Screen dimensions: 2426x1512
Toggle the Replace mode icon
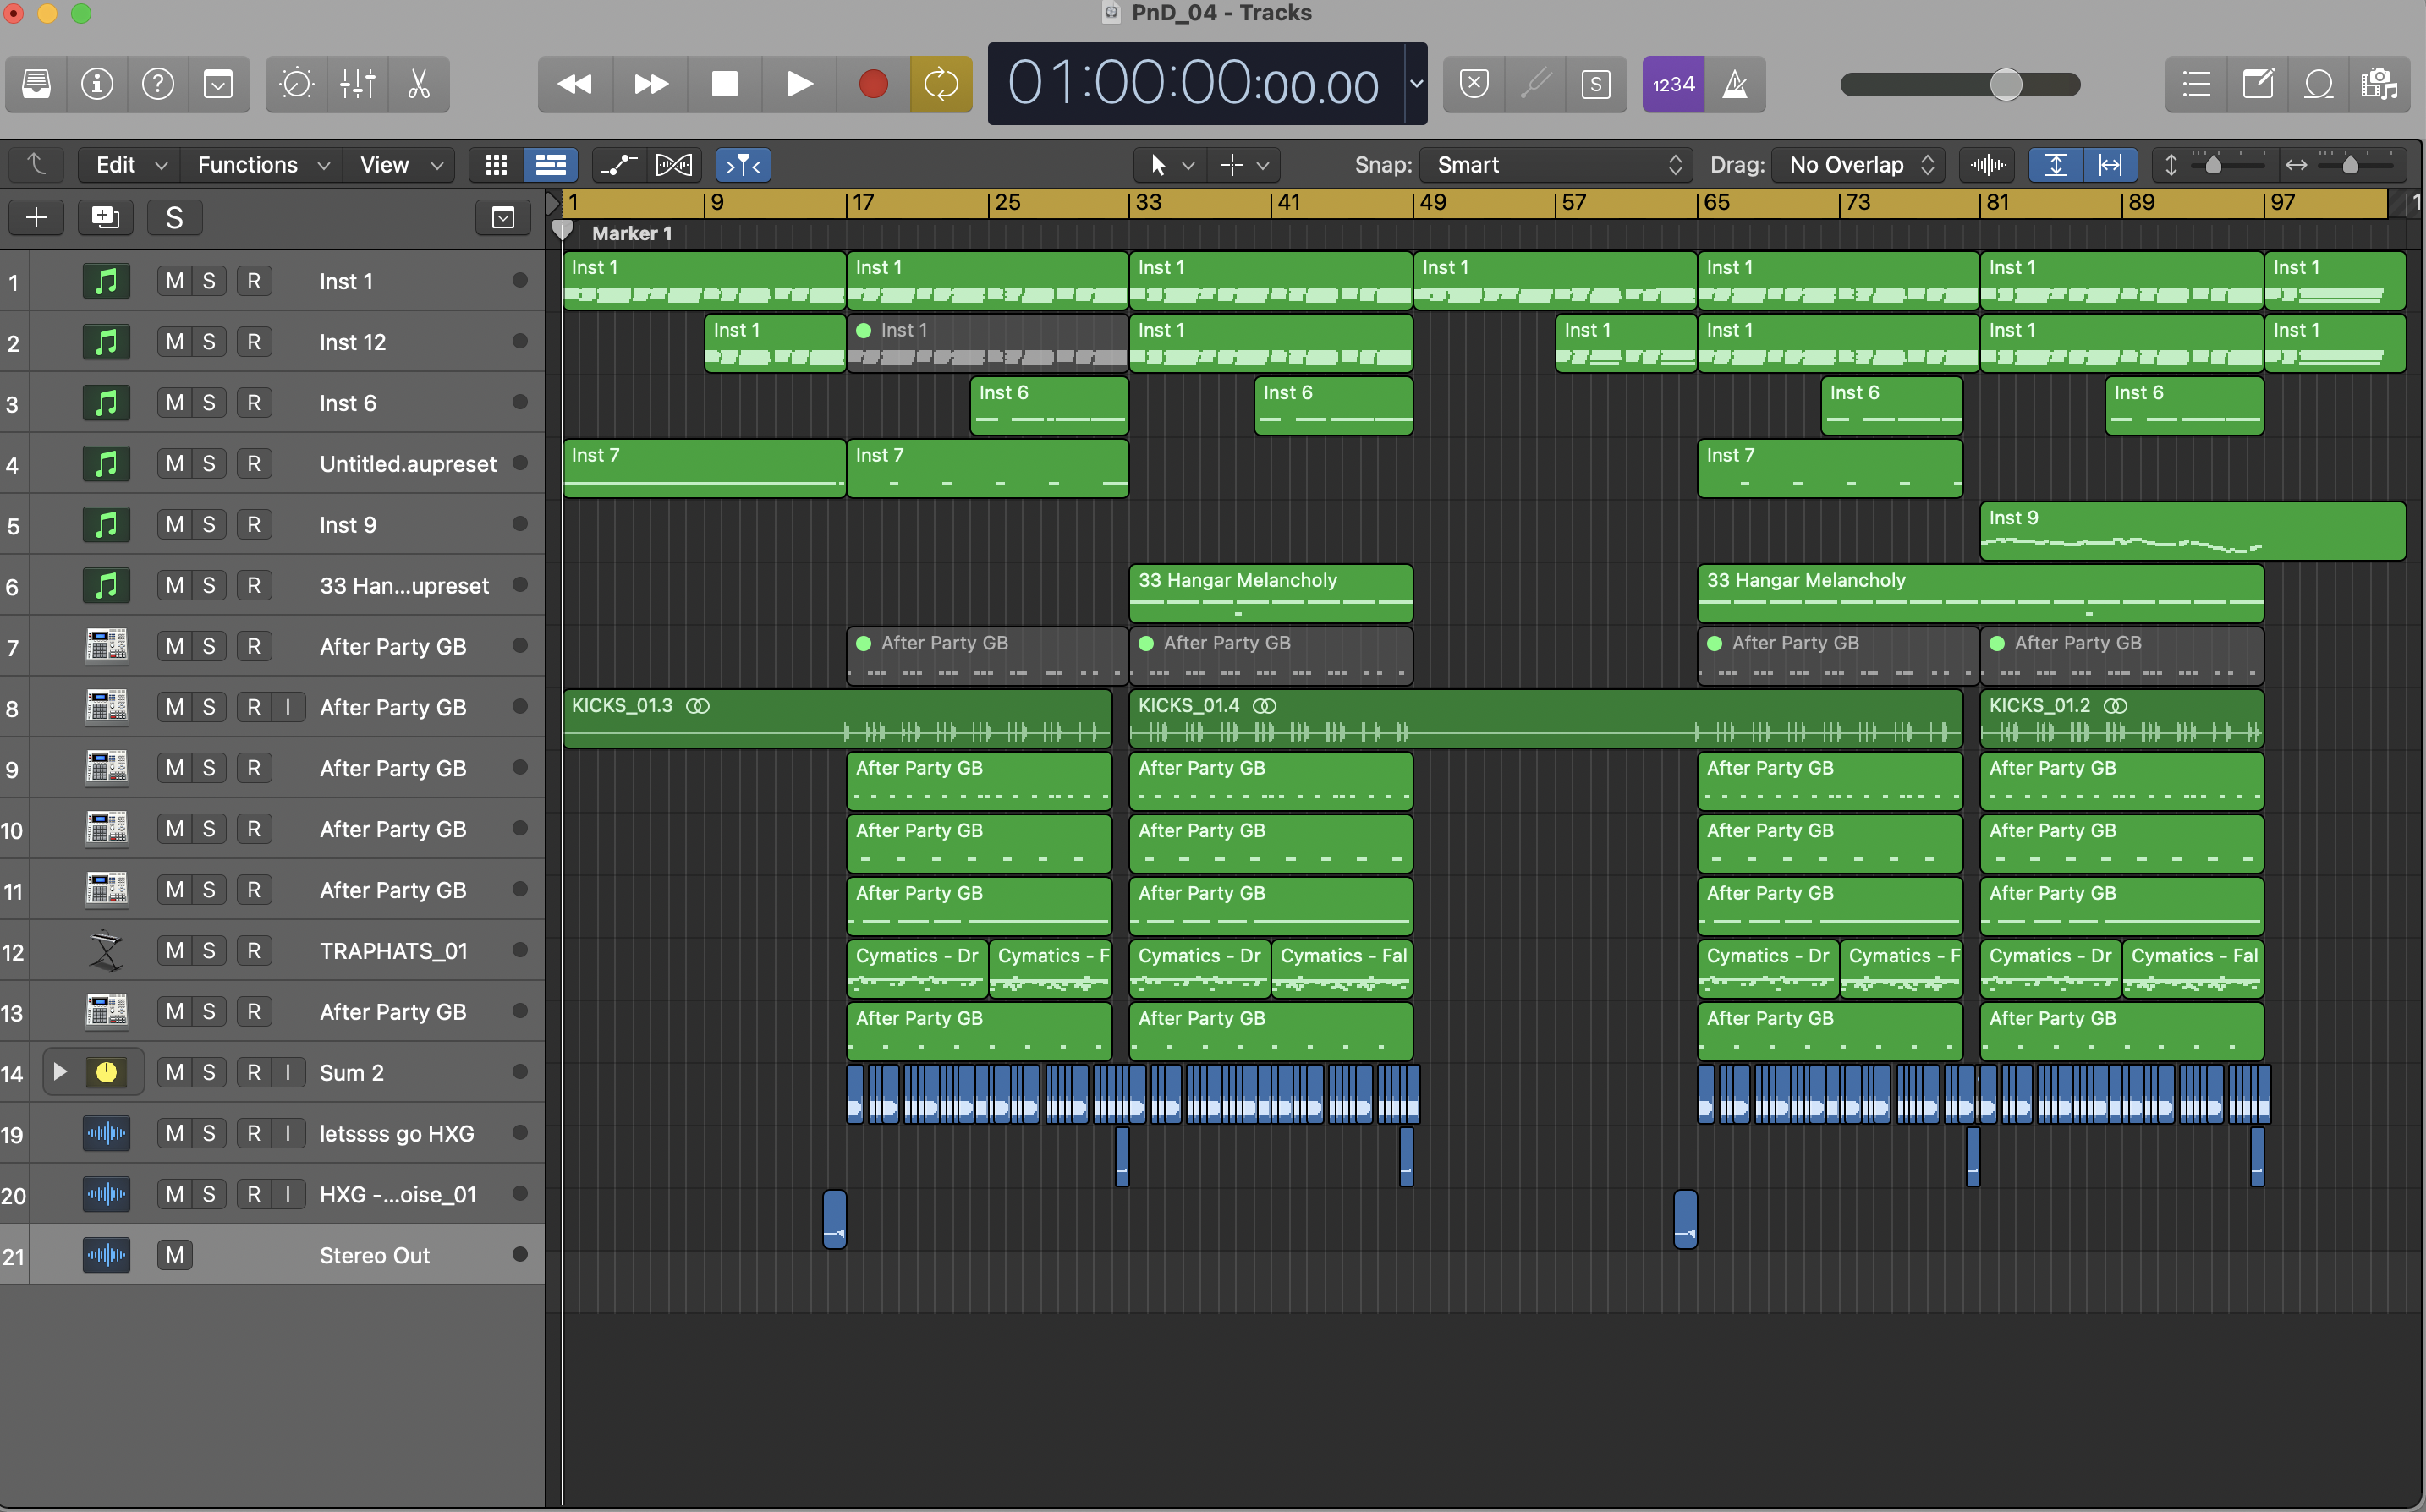pyautogui.click(x=1474, y=84)
